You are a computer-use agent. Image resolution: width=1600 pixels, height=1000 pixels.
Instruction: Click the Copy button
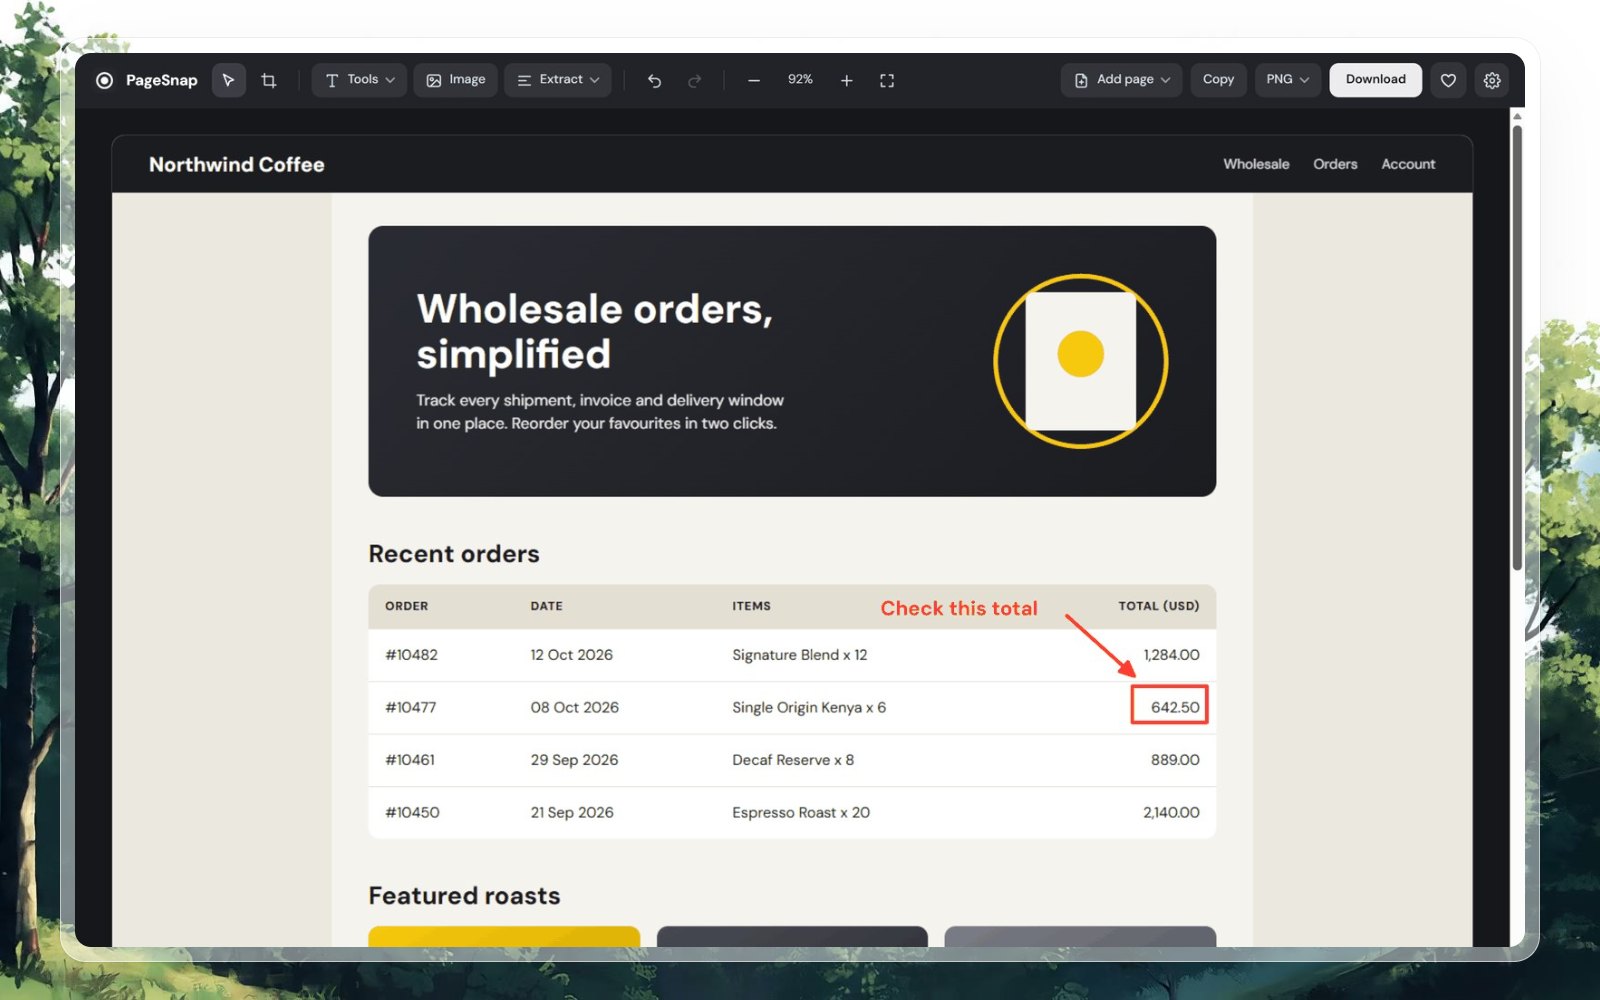click(x=1218, y=80)
